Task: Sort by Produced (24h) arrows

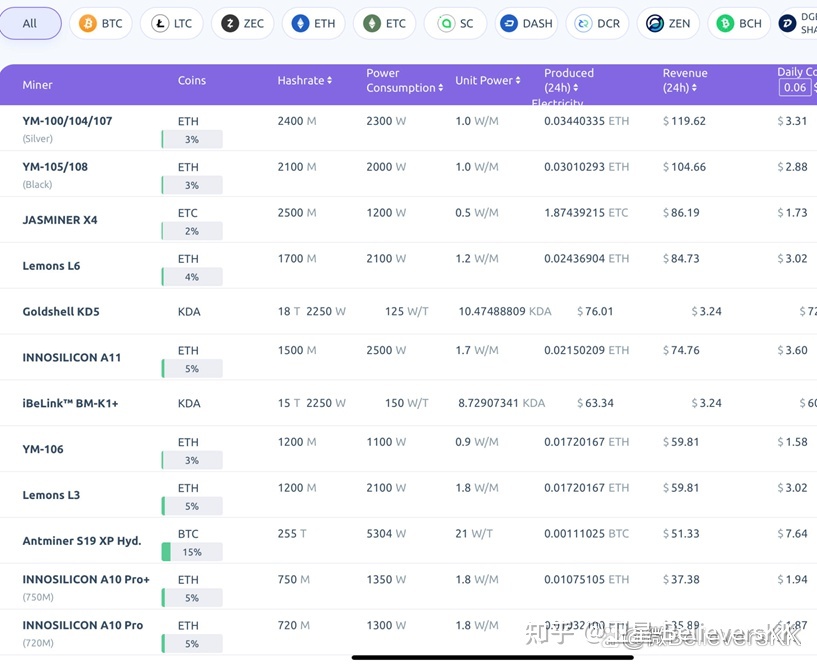Action: (576, 88)
